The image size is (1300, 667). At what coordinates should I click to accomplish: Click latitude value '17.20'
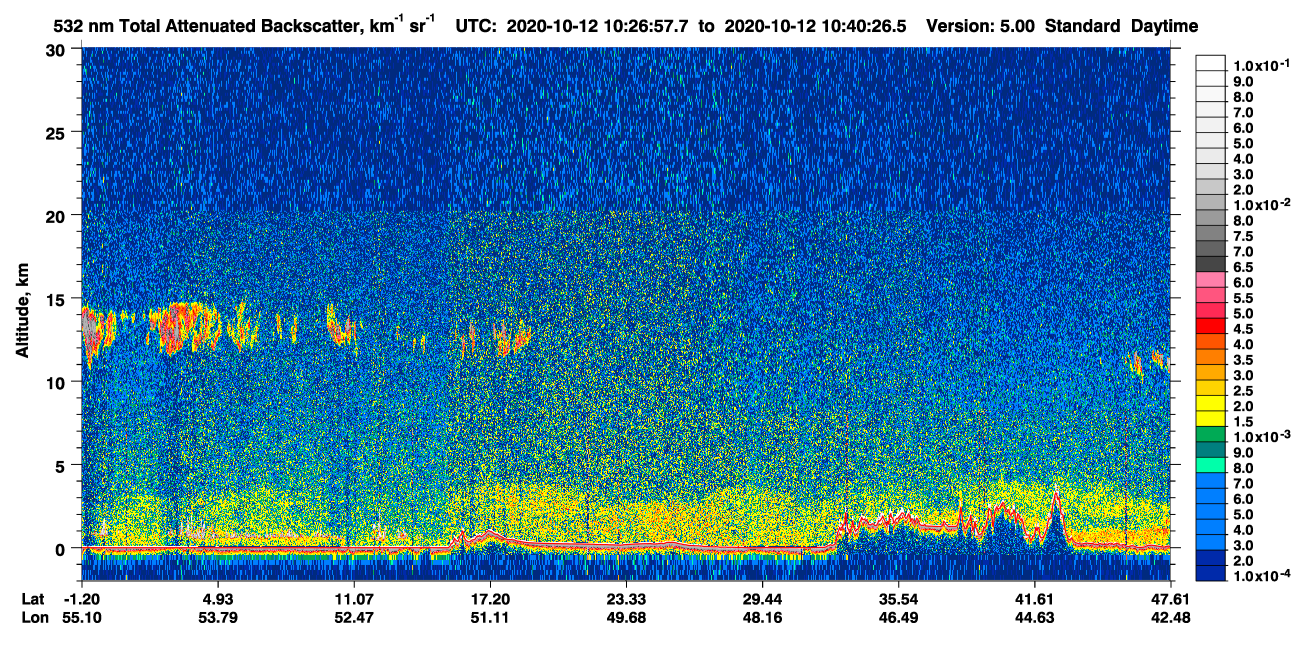coord(489,598)
